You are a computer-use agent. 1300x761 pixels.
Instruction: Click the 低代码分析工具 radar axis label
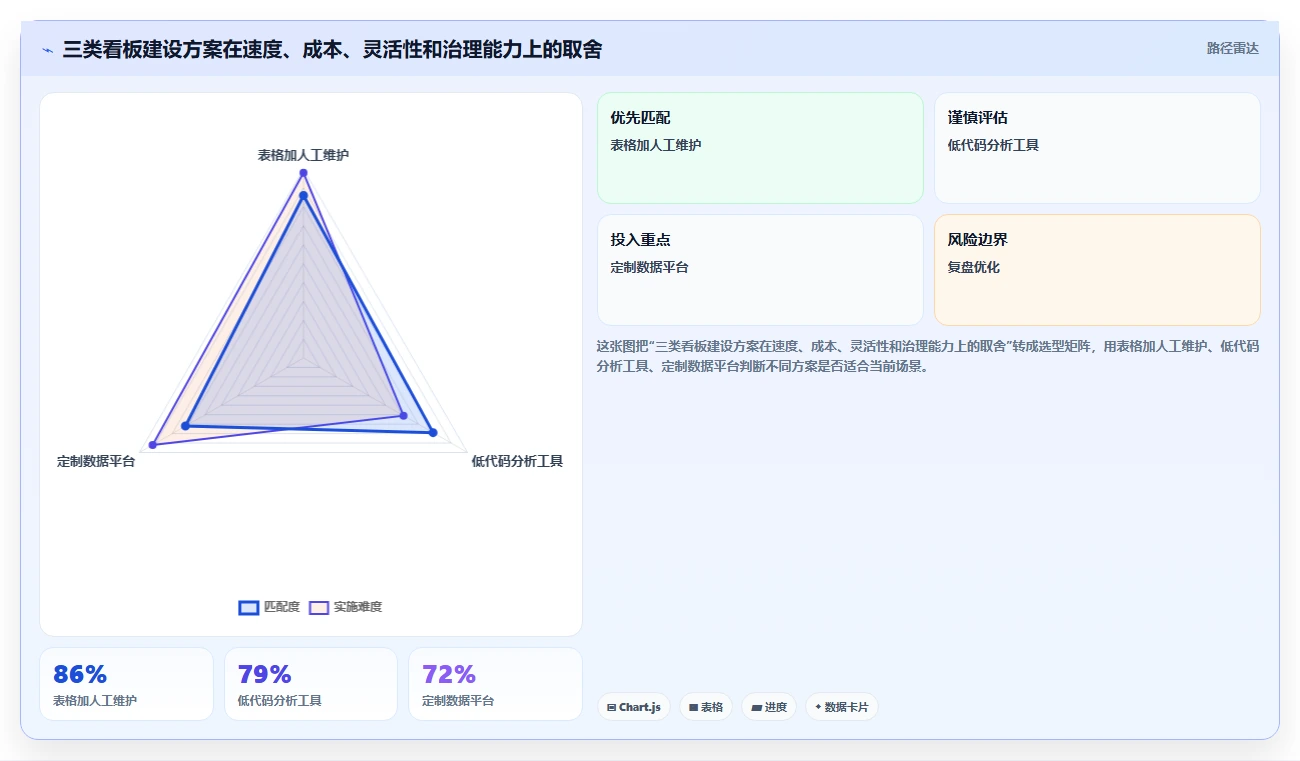click(x=517, y=461)
